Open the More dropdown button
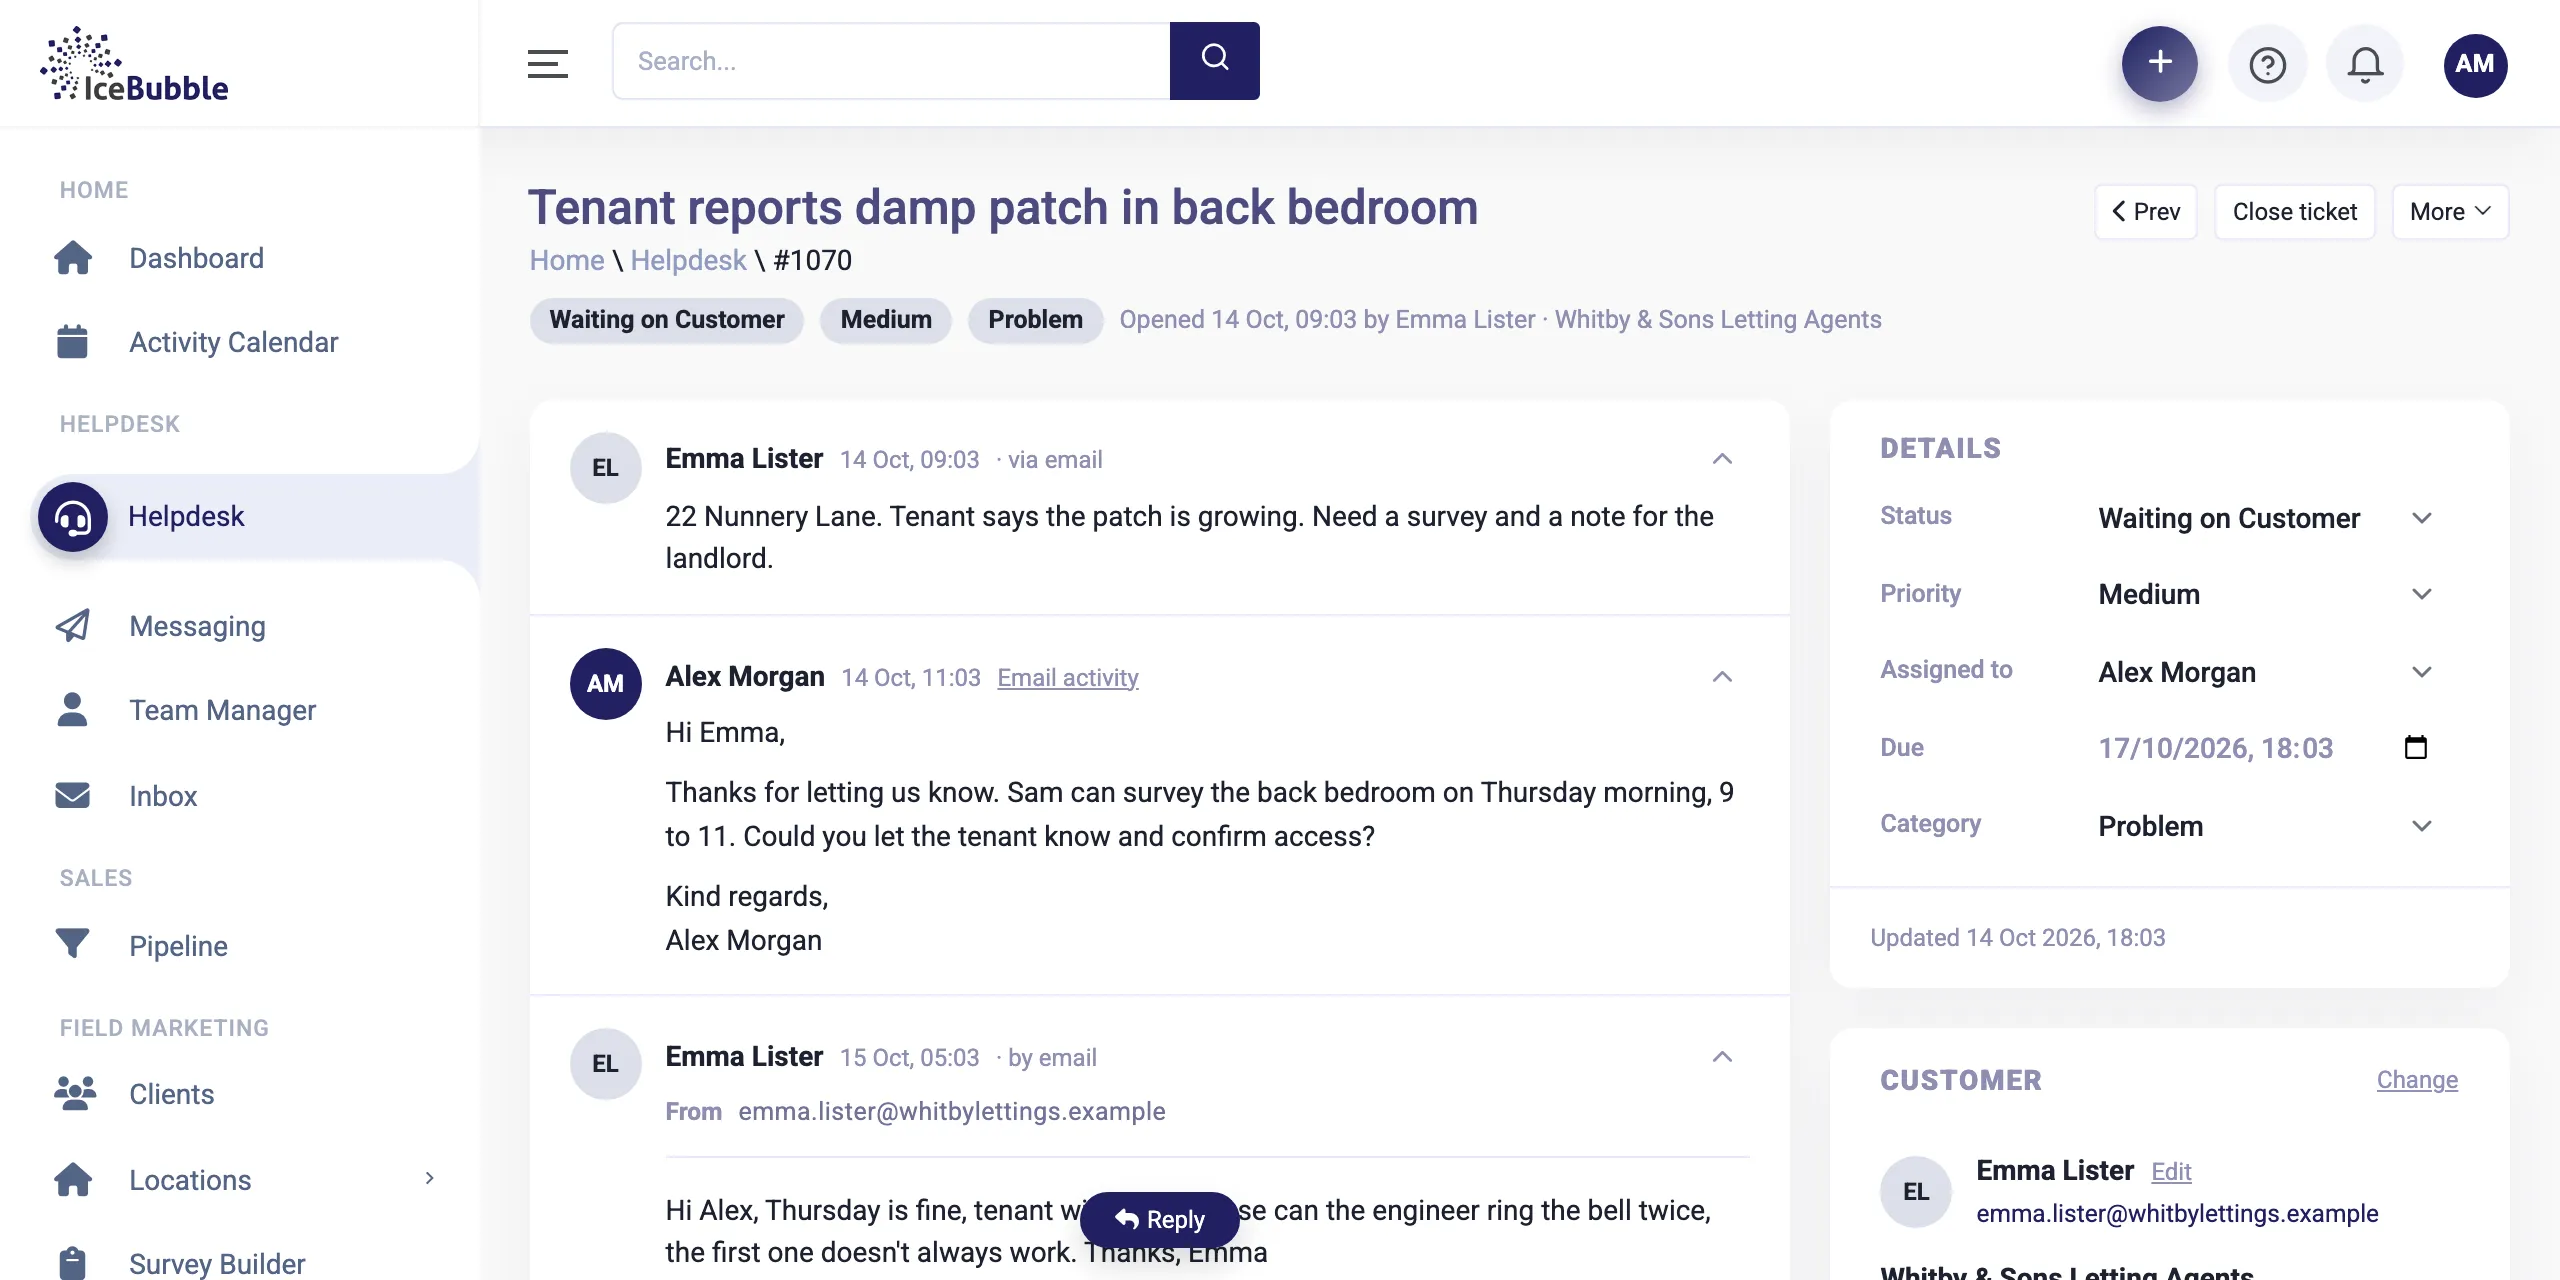The width and height of the screenshot is (2560, 1280). coord(2450,212)
